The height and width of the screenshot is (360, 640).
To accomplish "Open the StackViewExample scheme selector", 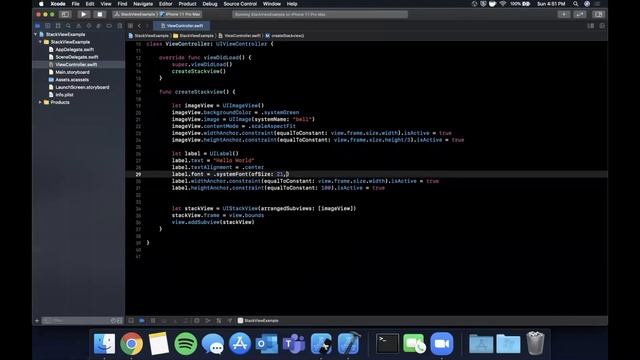I will tap(136, 14).
